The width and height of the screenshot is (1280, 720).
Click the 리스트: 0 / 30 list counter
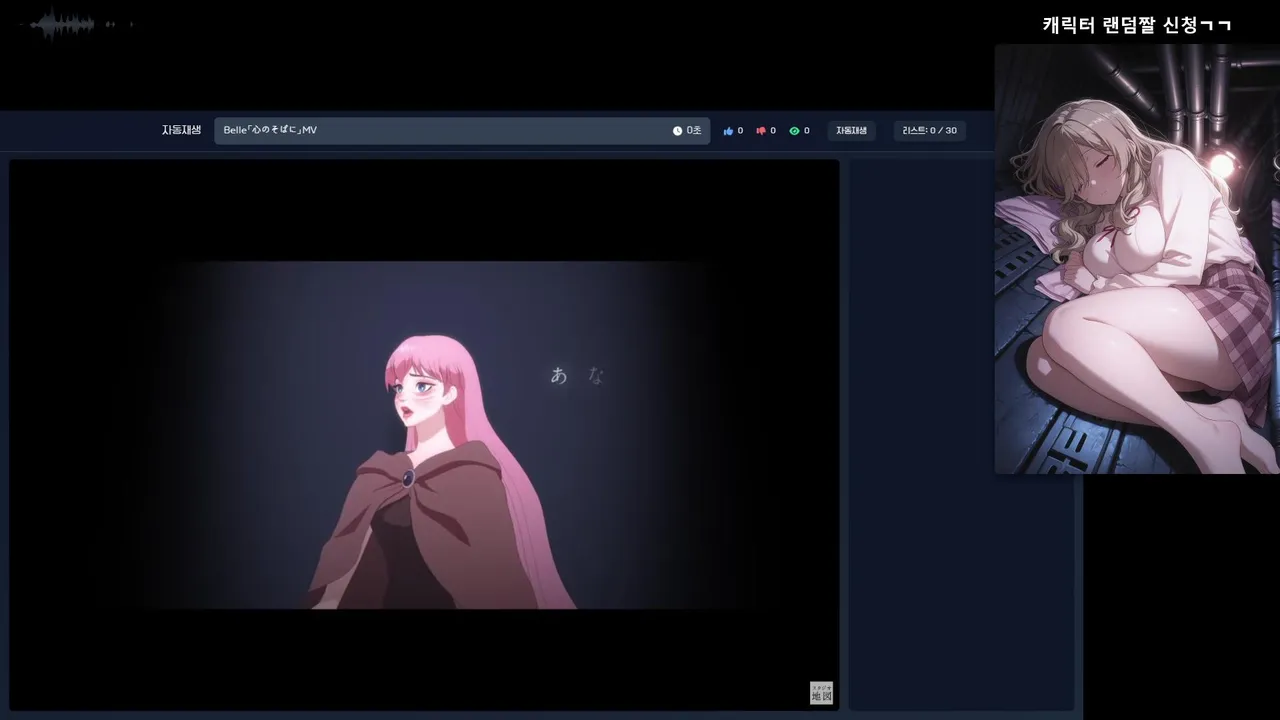click(x=929, y=131)
